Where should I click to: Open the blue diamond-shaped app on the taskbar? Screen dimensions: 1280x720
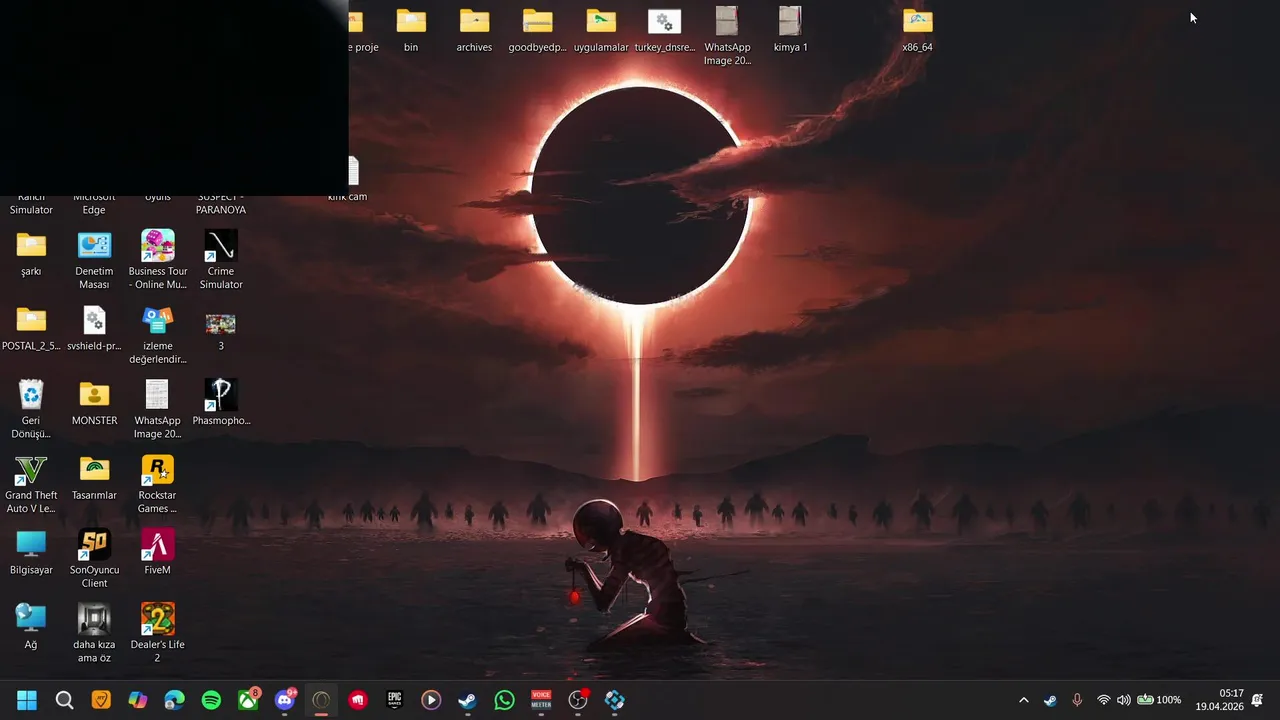(x=615, y=700)
